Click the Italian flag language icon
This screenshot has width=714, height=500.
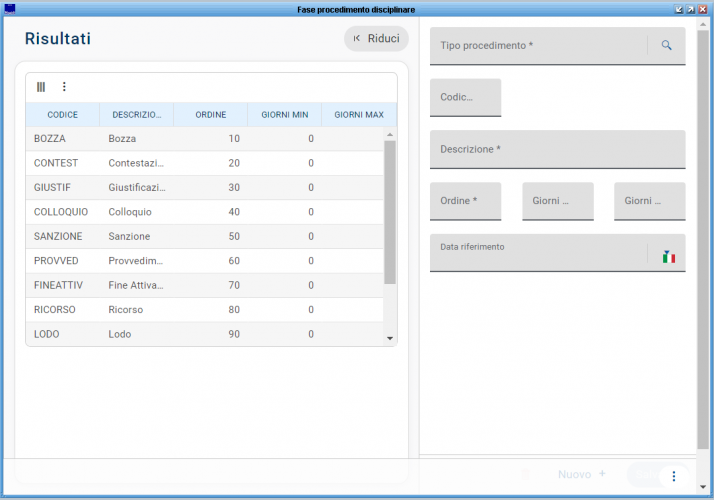coord(668,257)
